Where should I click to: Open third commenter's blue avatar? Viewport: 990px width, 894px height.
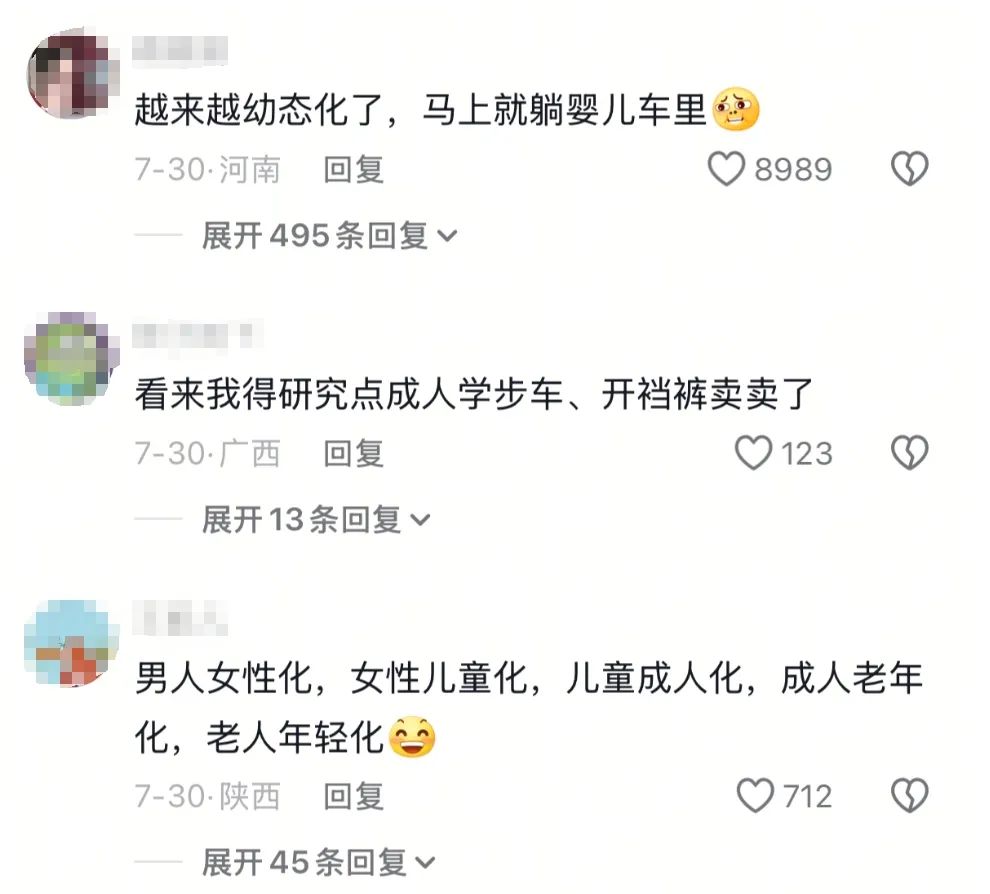[72, 643]
